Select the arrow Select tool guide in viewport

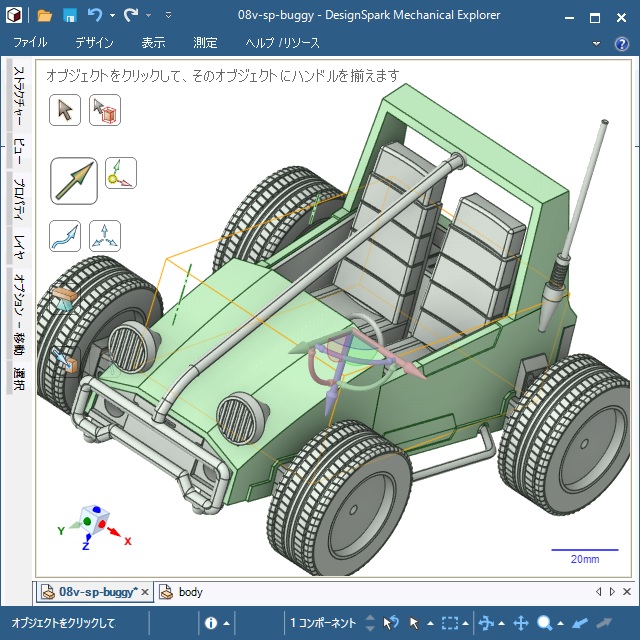(65, 110)
